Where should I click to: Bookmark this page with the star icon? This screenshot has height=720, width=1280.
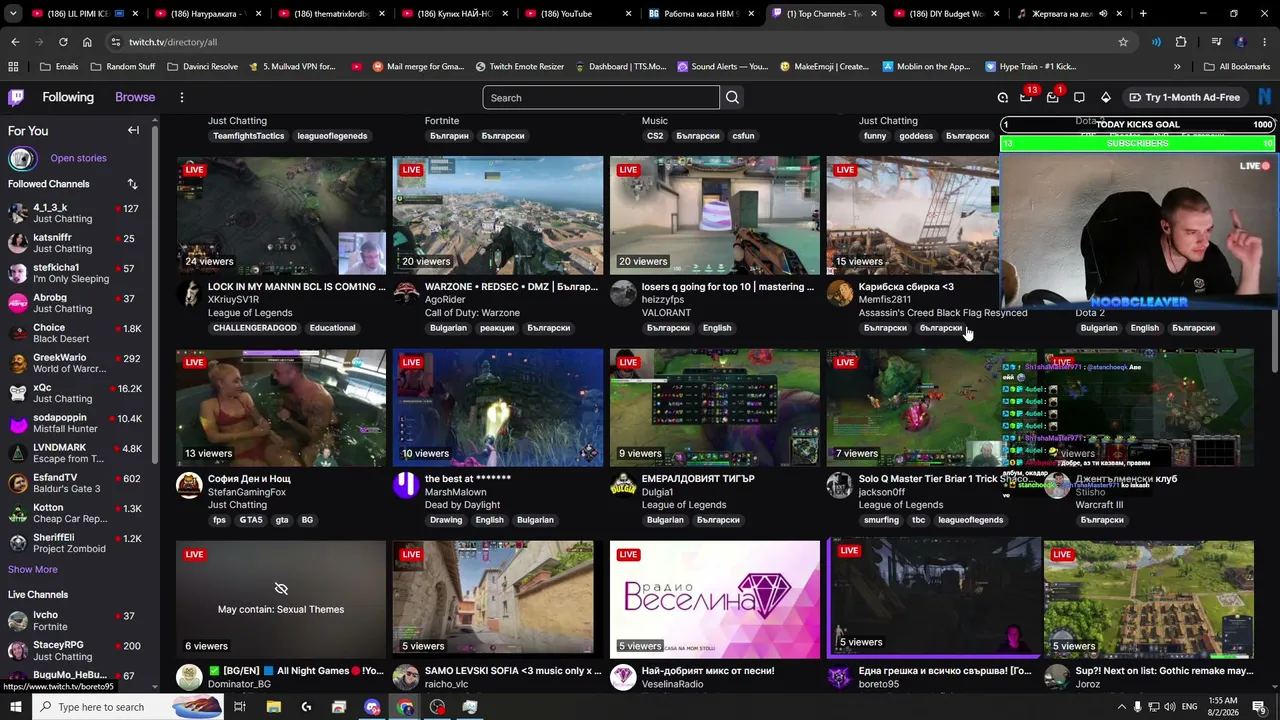point(1123,42)
